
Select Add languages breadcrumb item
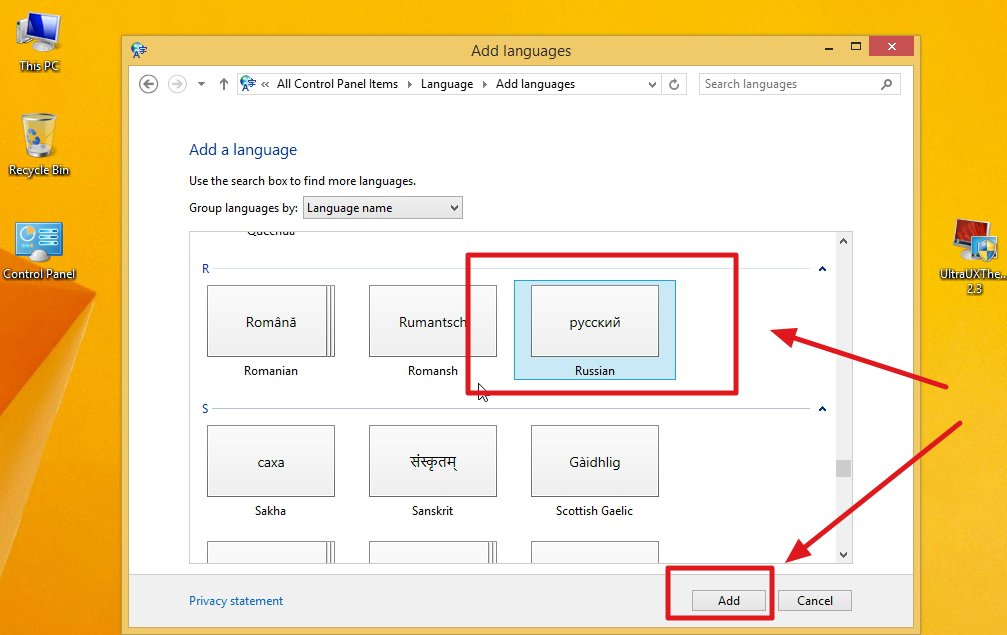click(536, 84)
